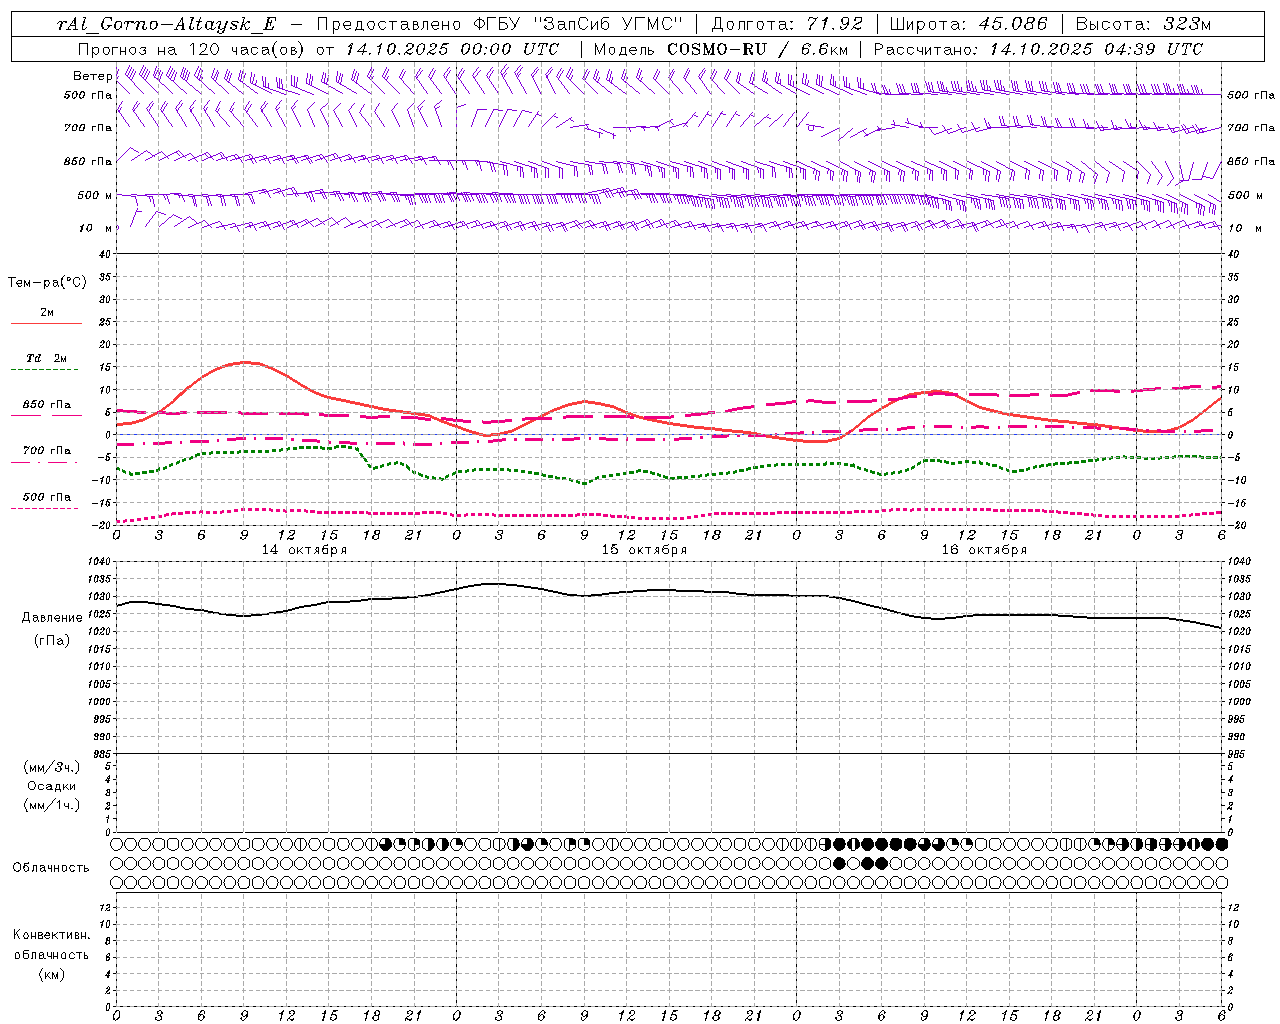The width and height of the screenshot is (1280, 1024).
Task: Click the Облачность cloudiness label
Action: click(51, 867)
